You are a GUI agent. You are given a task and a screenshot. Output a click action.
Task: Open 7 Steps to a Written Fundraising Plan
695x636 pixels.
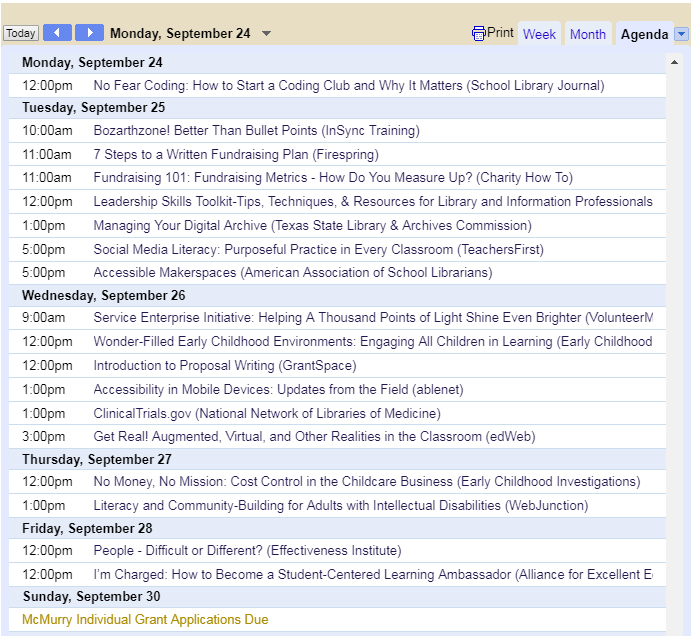236,155
